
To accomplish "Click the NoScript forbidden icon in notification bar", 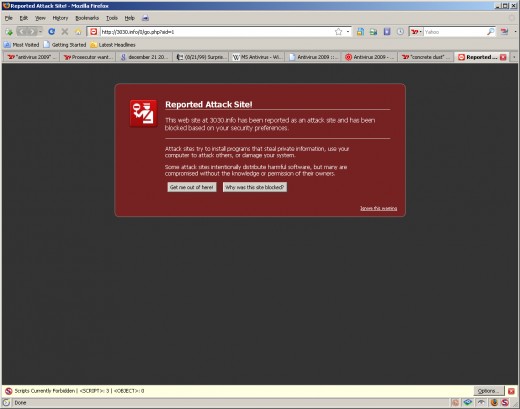I will click(9, 391).
